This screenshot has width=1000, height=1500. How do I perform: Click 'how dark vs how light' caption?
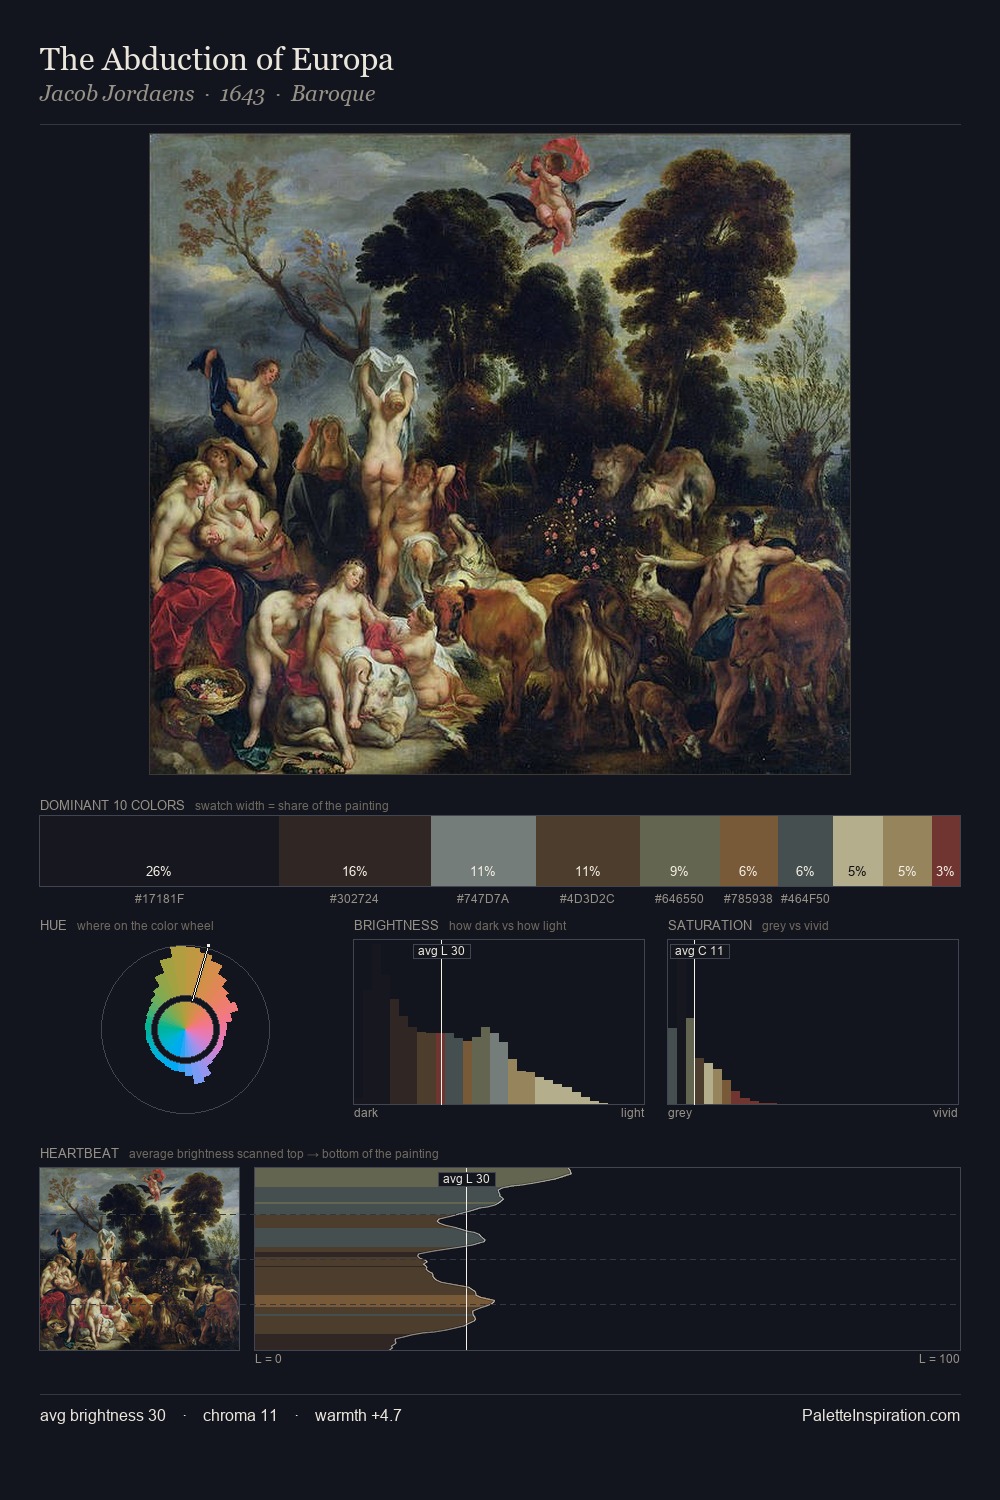coord(507,926)
